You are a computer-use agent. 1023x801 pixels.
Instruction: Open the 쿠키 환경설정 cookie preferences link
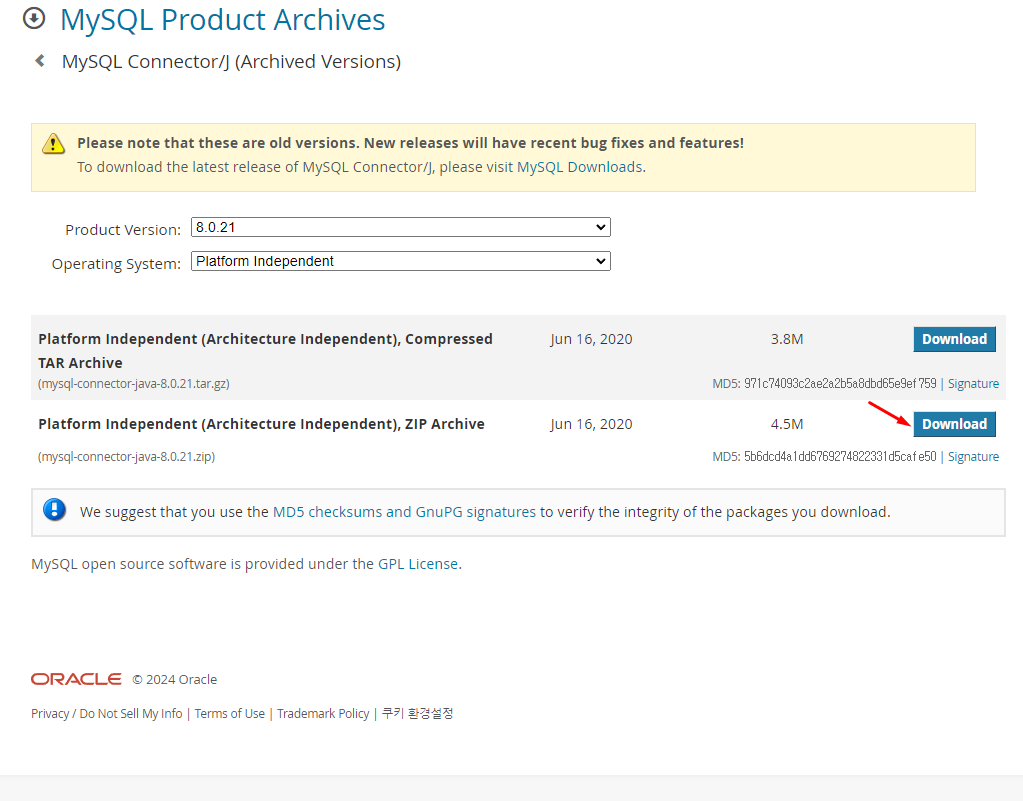[418, 714]
